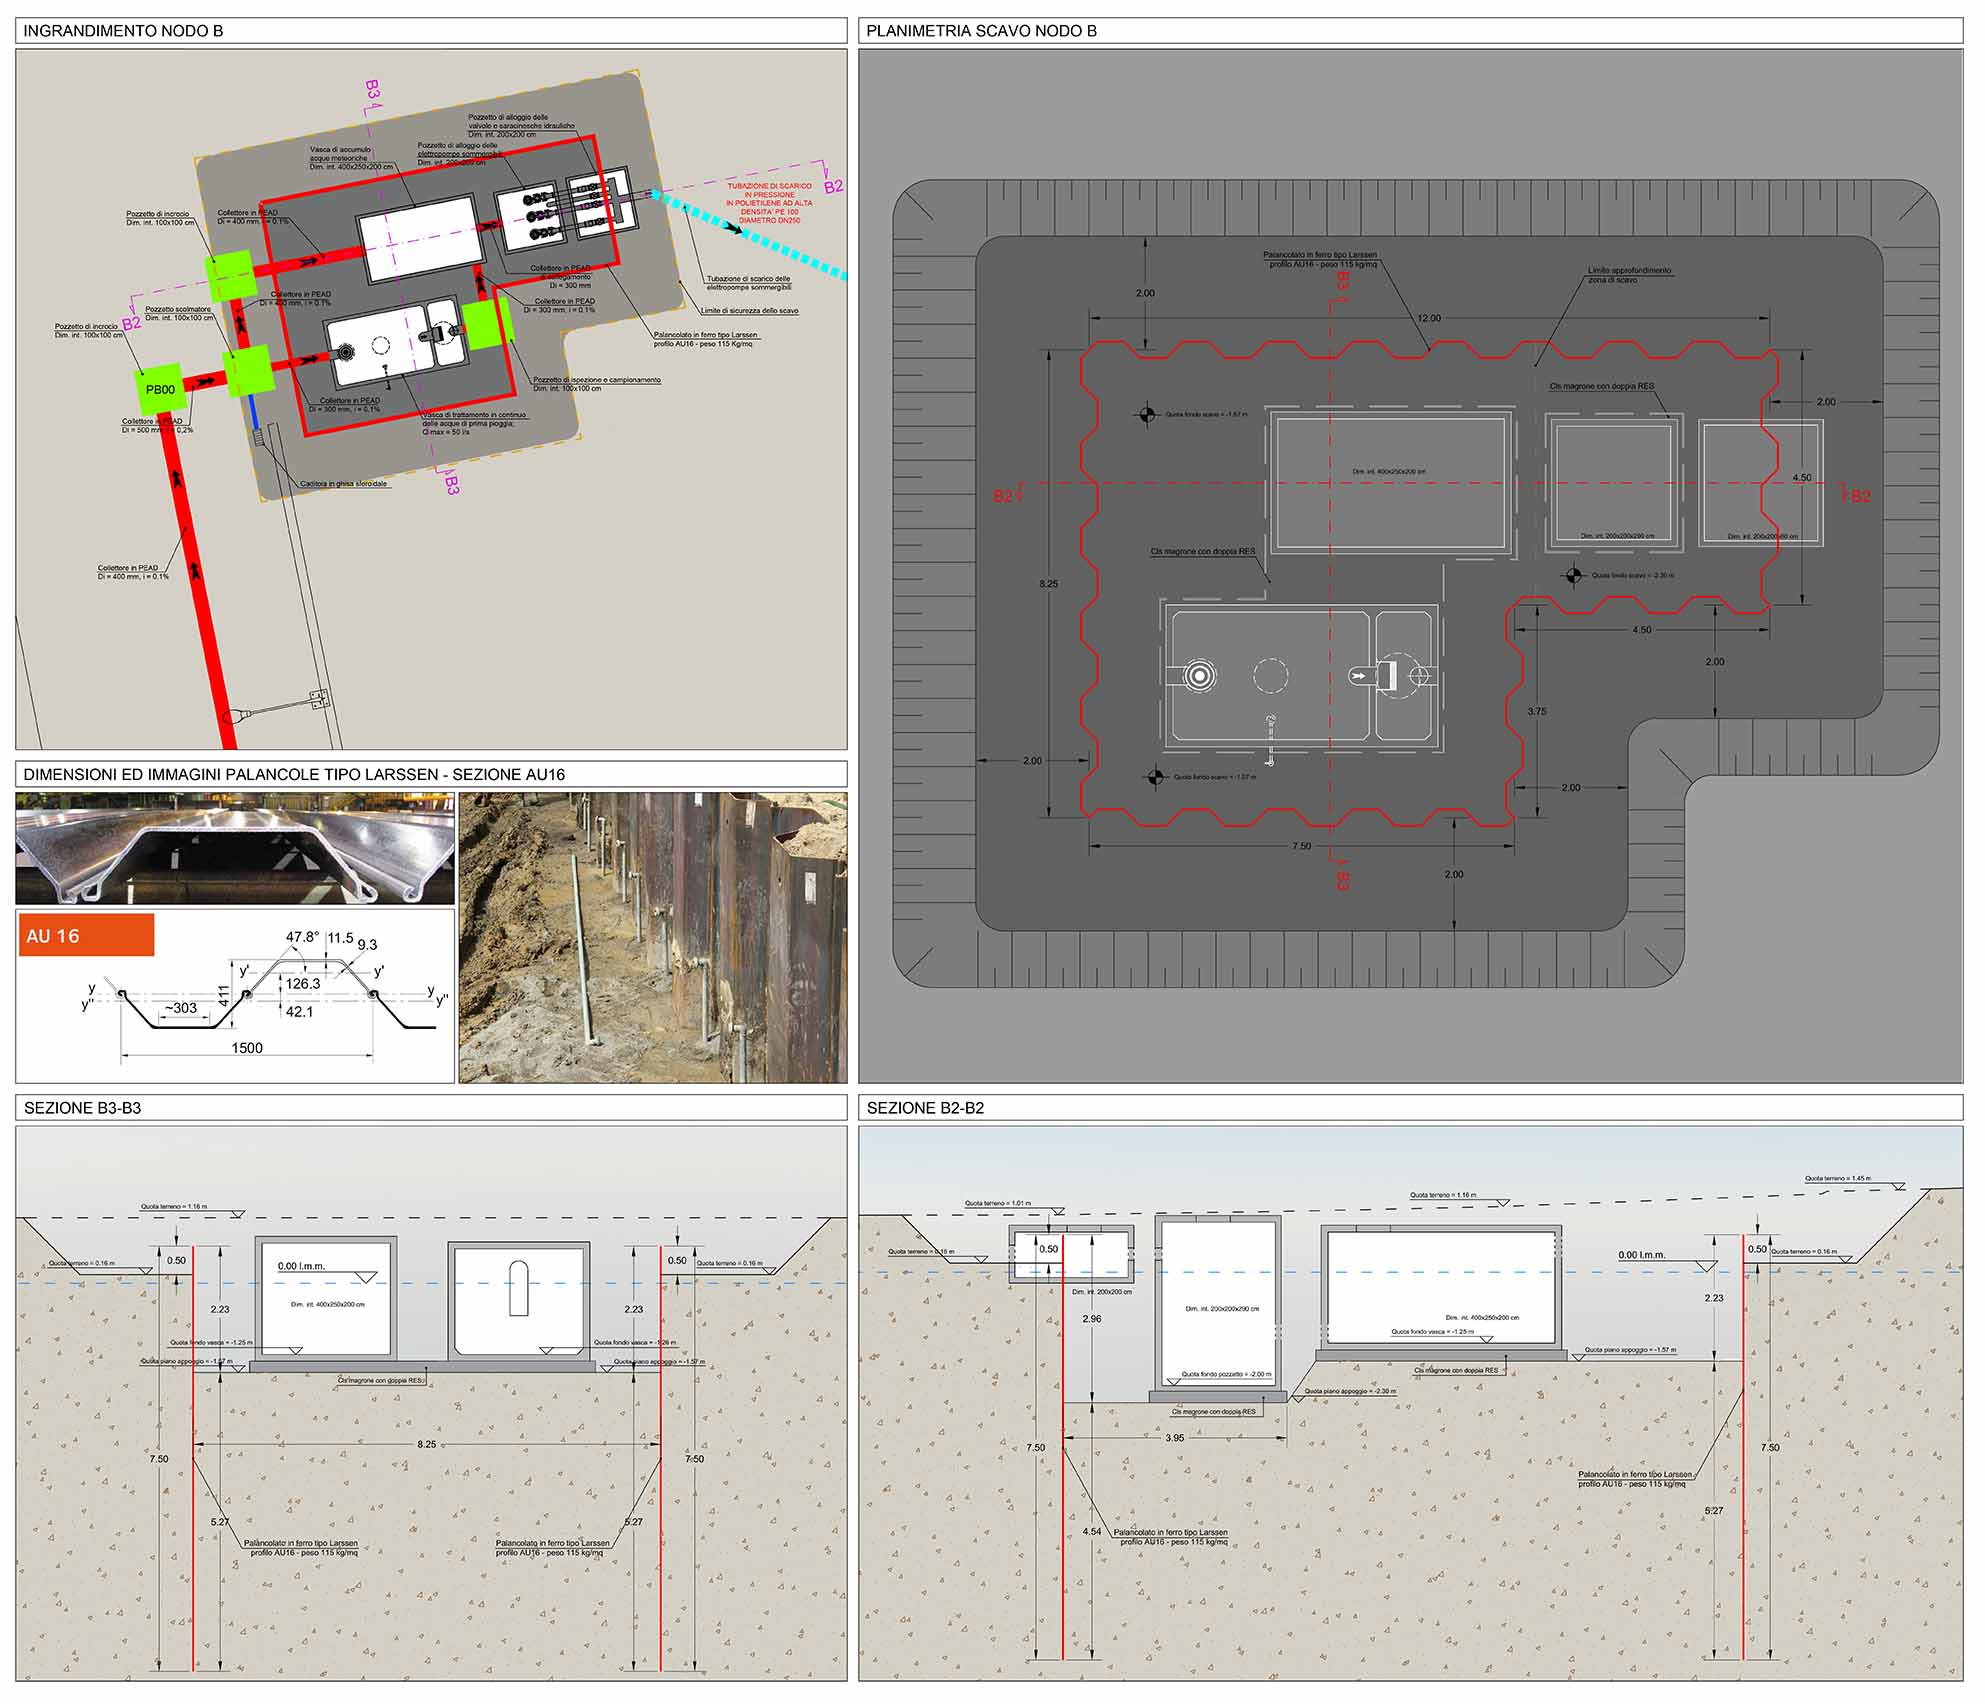
Task: Select the 'Quota fondo pozzetto = -2.00 m' label
Action: [x=1227, y=1374]
